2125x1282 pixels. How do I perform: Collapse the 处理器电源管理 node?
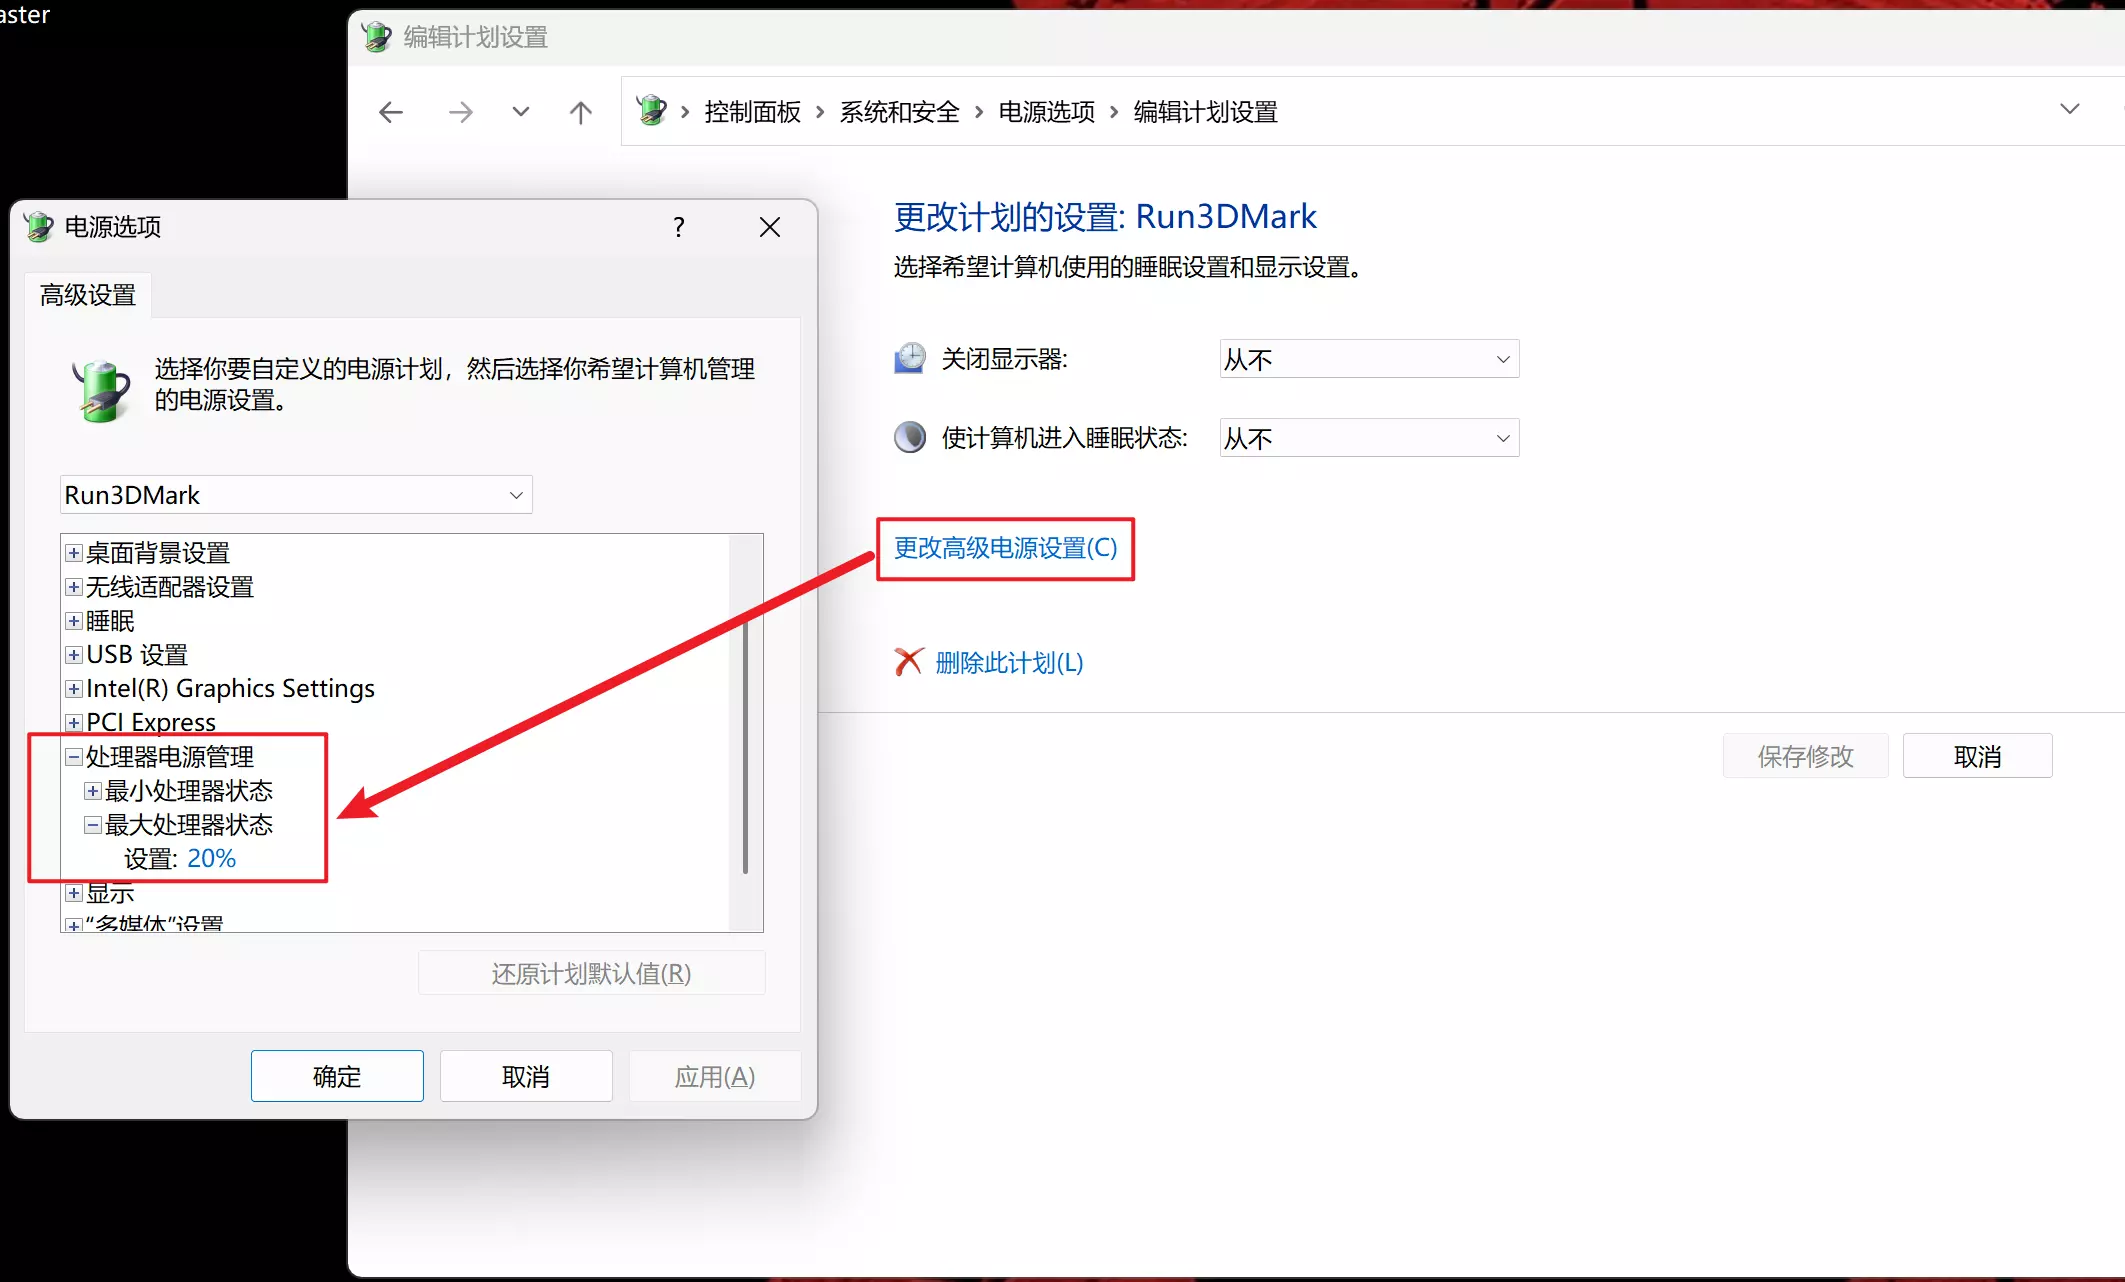[74, 757]
